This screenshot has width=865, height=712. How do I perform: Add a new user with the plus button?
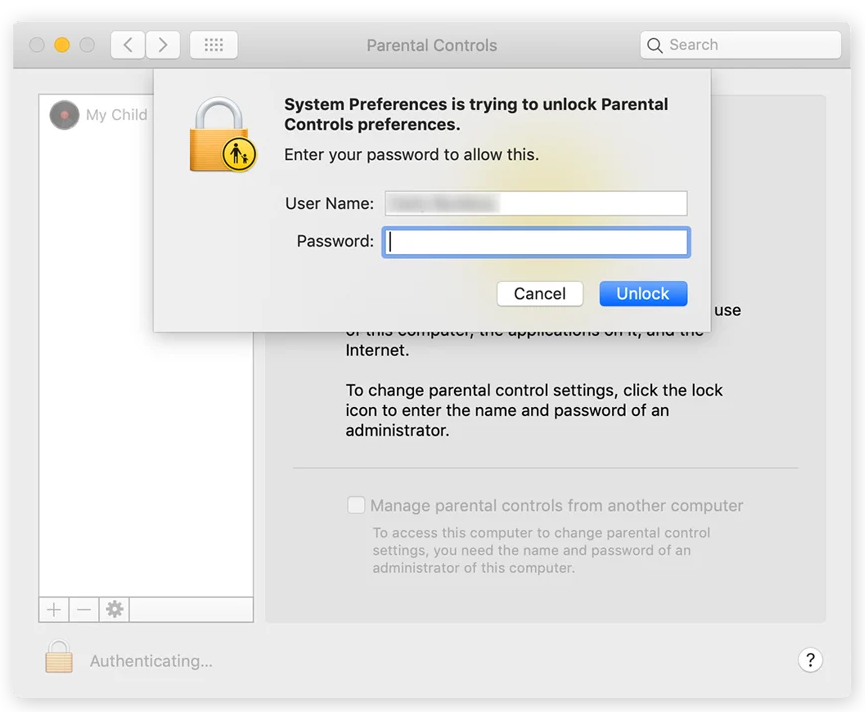click(x=54, y=609)
